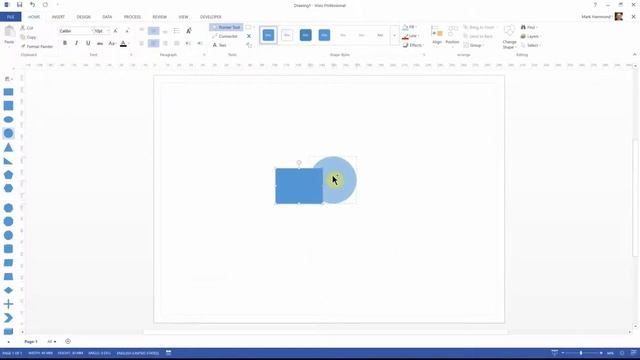Click the Cut button
This screenshot has height=360, width=640.
tap(27, 28)
